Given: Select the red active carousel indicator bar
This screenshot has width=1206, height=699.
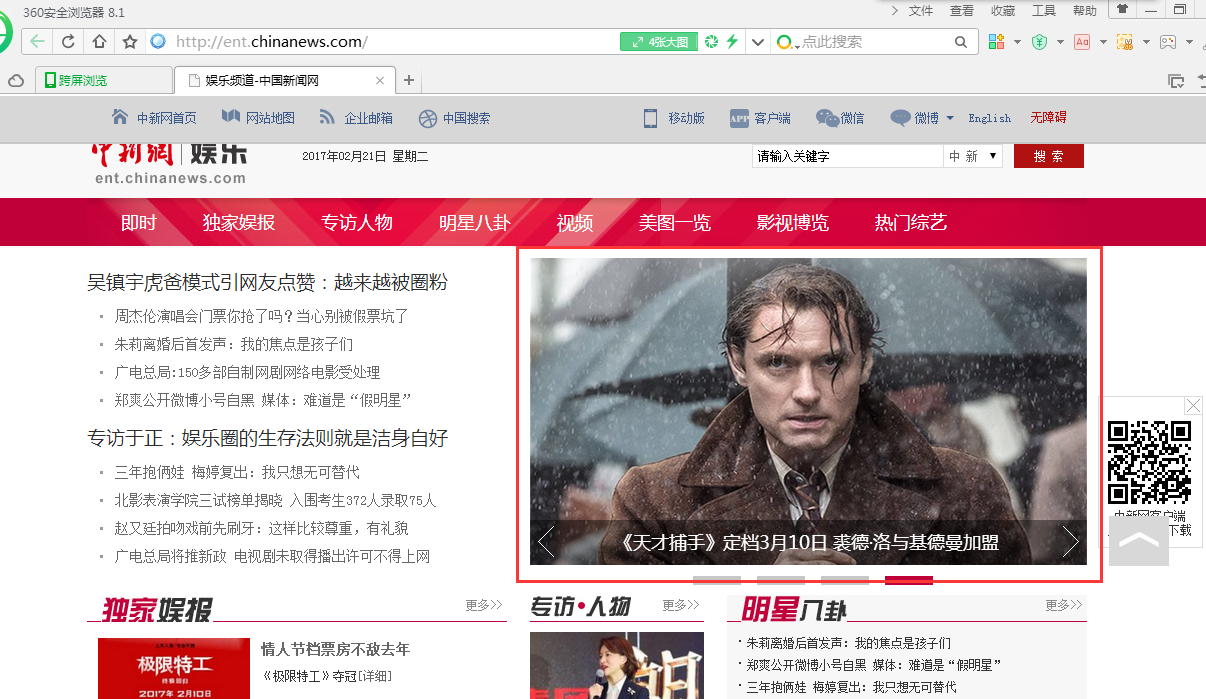Looking at the screenshot, I should (x=909, y=580).
